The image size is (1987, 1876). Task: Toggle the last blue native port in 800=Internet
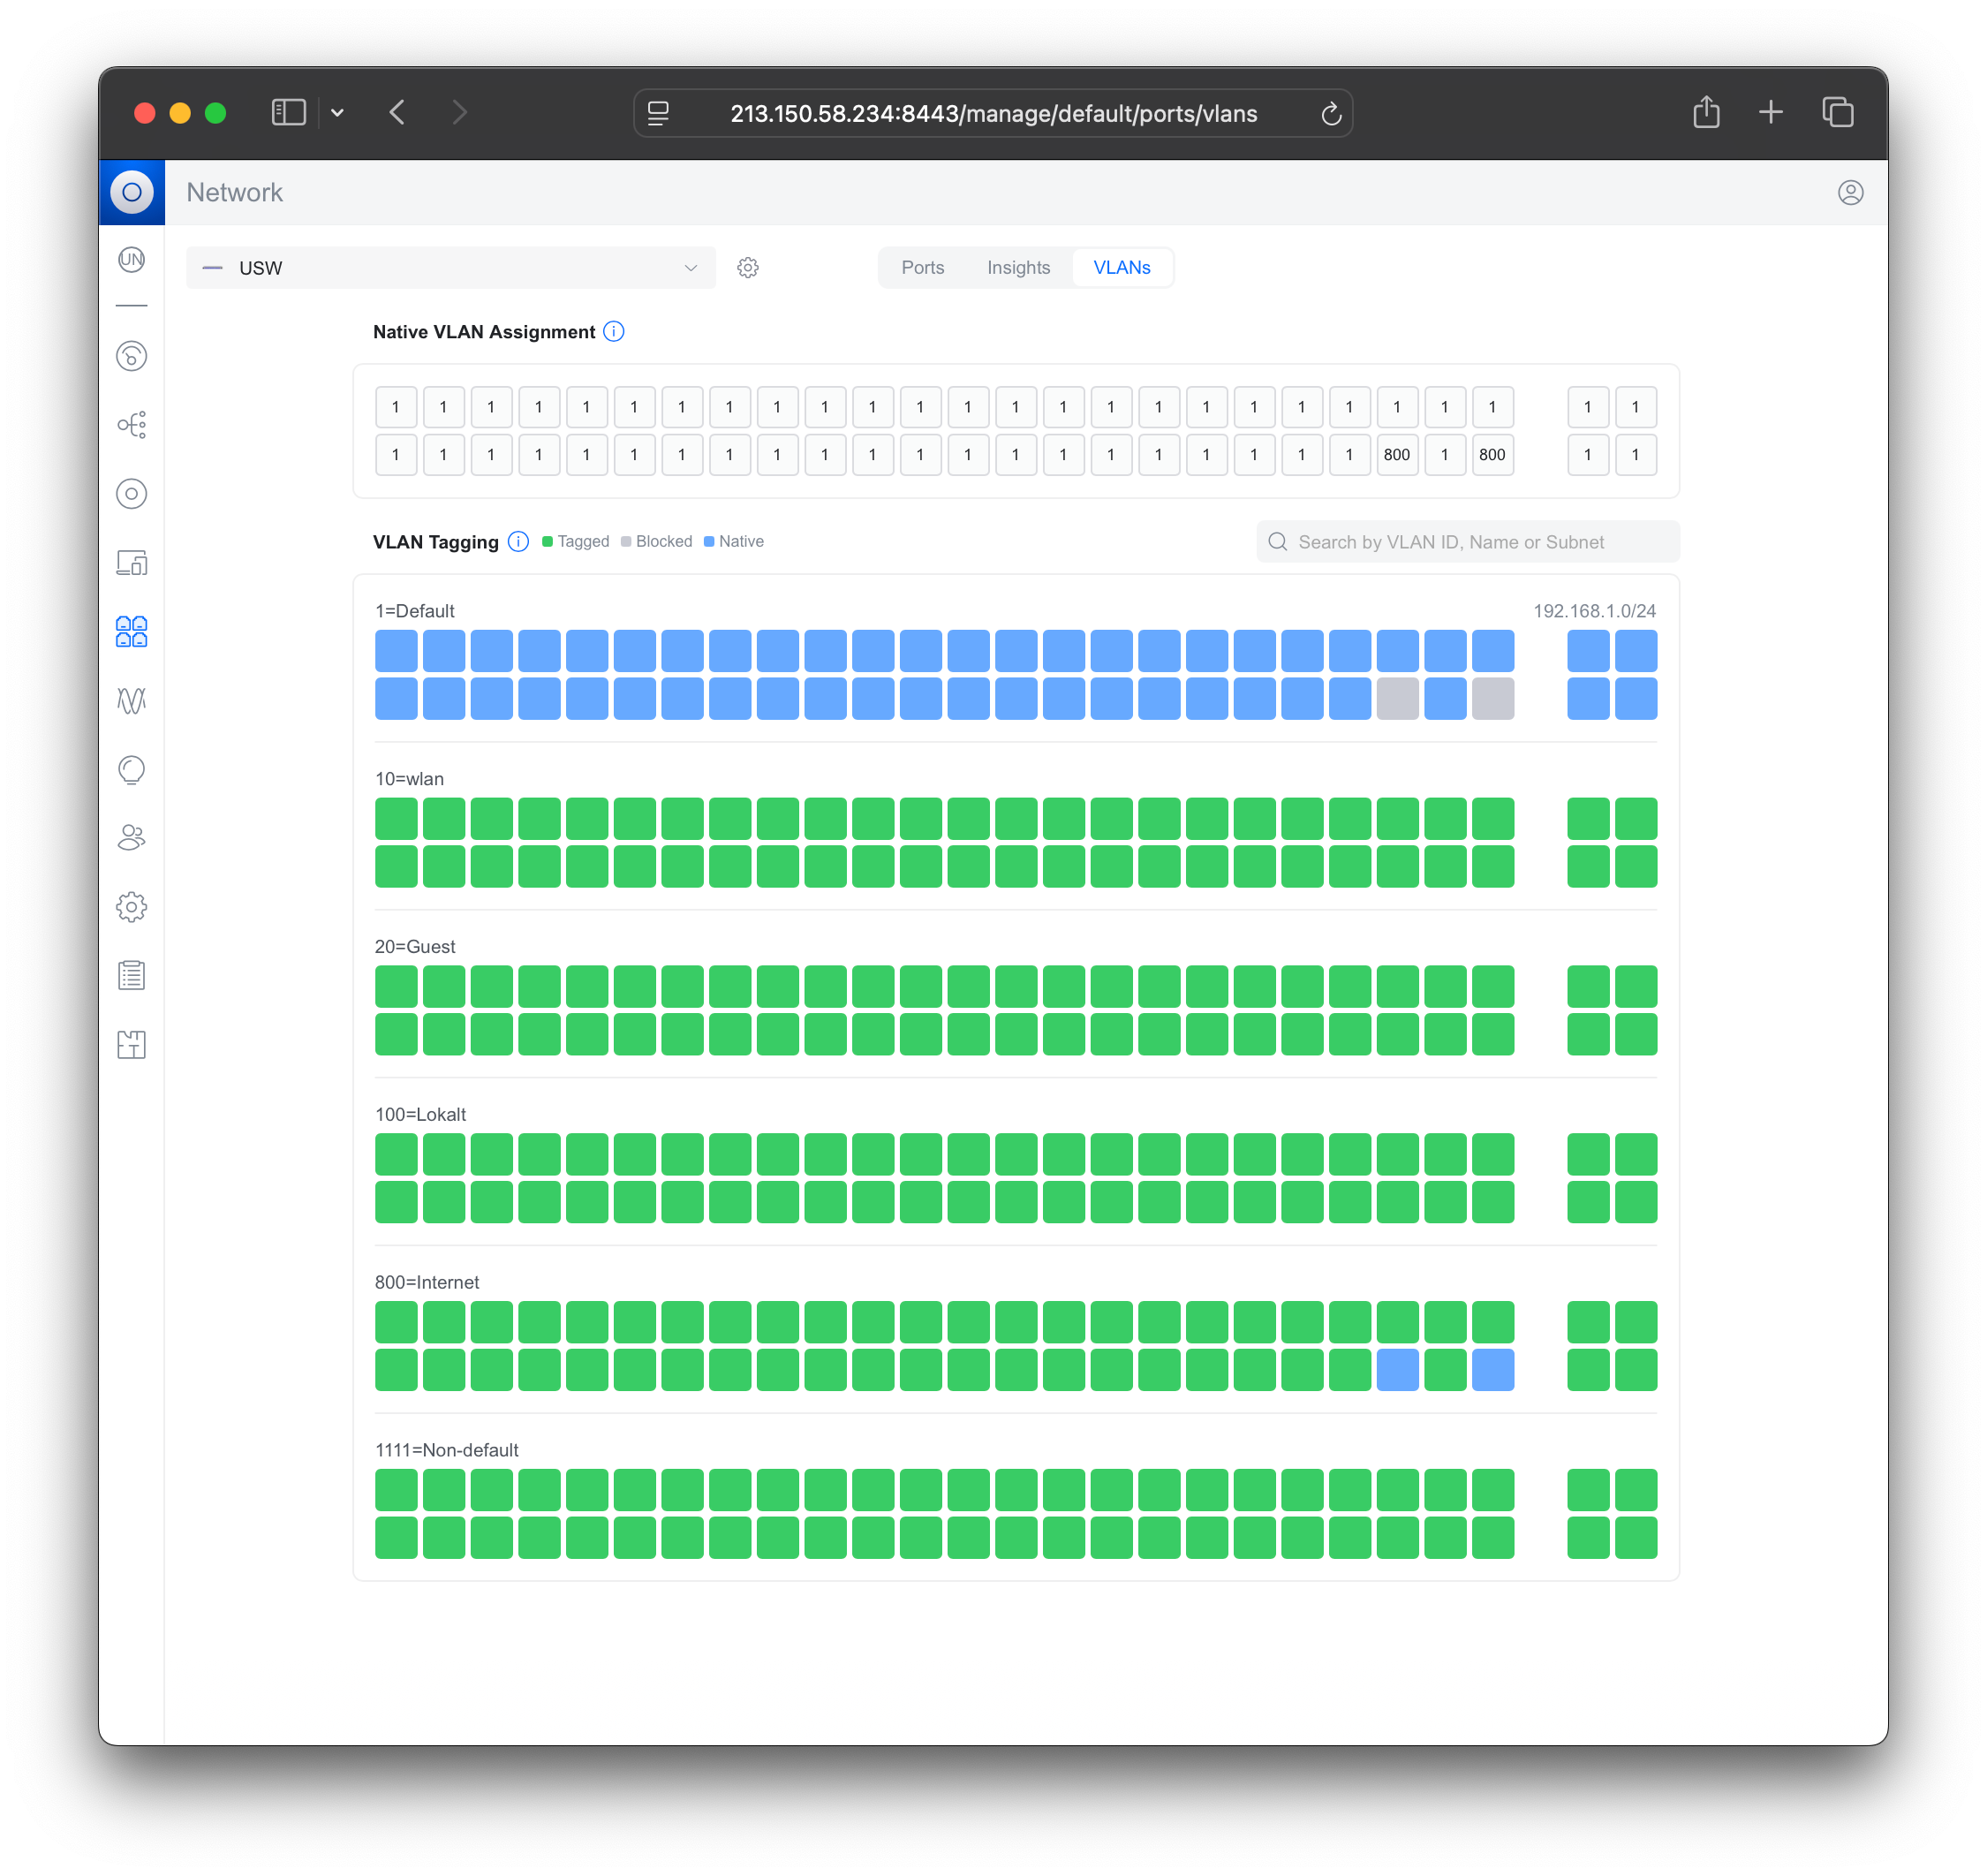[1492, 1370]
